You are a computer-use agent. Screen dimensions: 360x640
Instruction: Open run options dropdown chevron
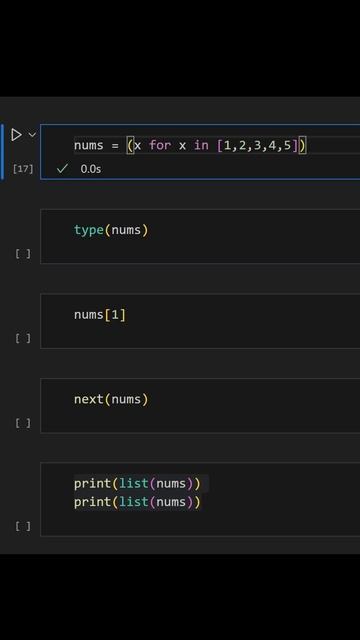click(x=32, y=135)
